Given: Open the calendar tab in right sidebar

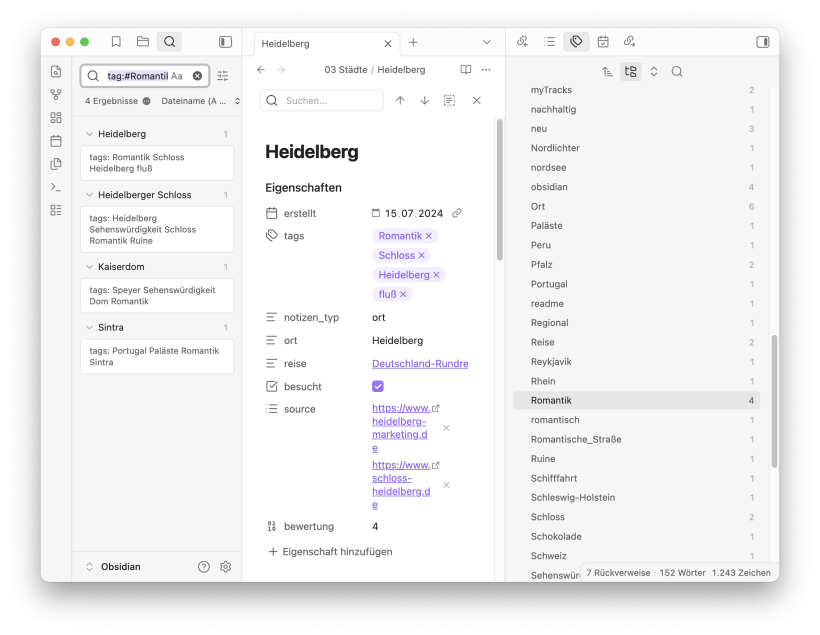Looking at the screenshot, I should 603,42.
